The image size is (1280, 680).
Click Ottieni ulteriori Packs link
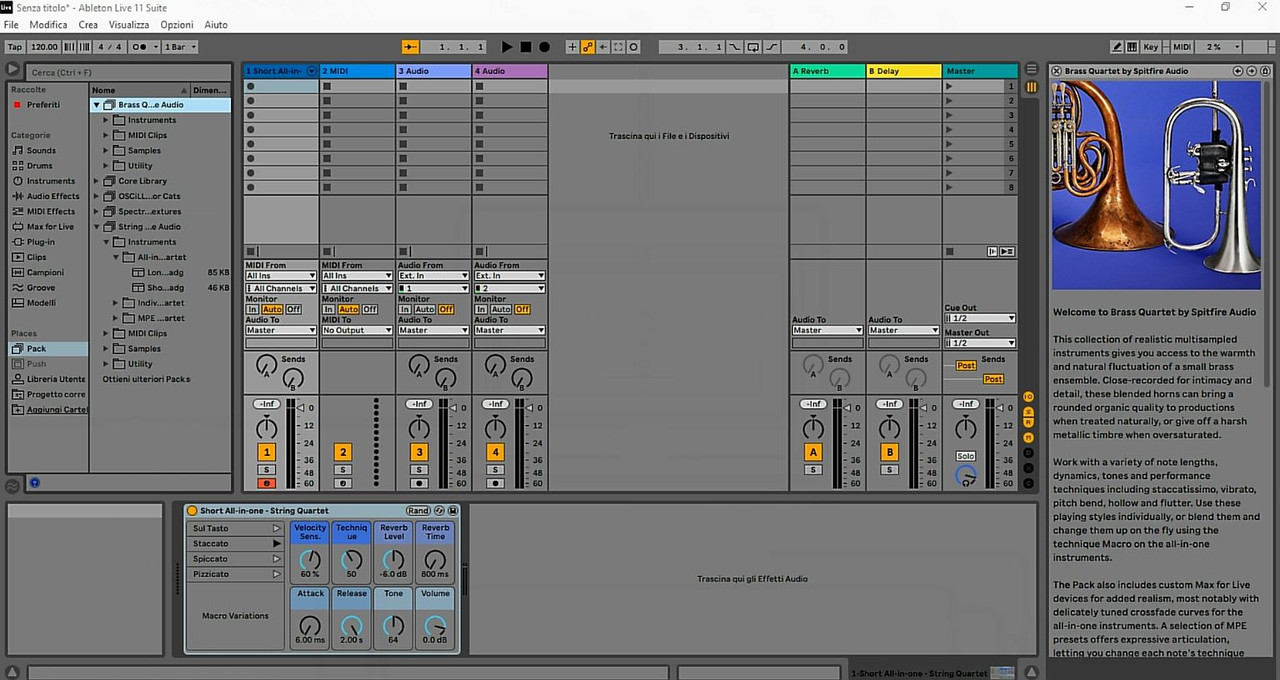(146, 379)
